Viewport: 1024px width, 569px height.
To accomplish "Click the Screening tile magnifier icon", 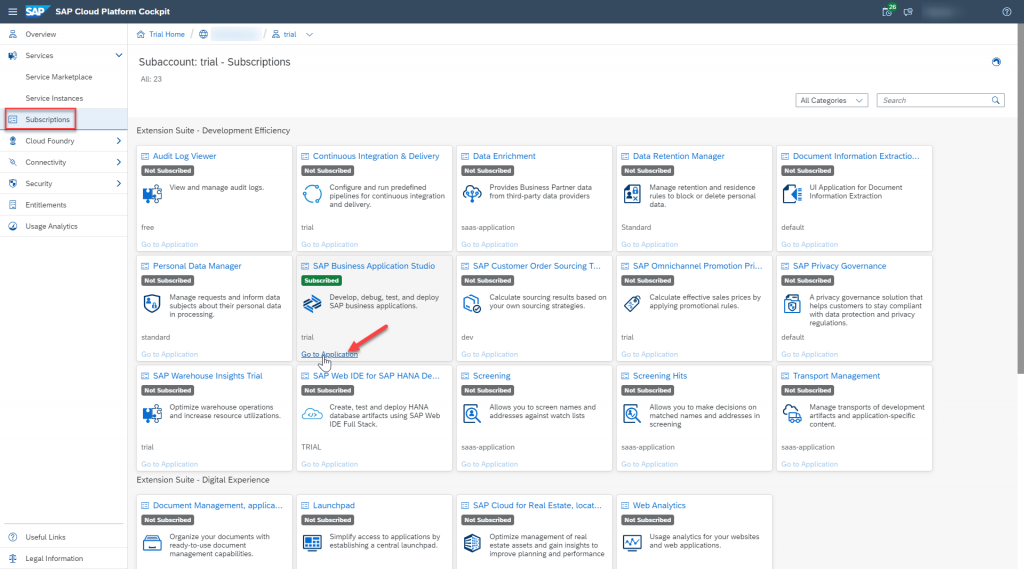I will (x=472, y=414).
